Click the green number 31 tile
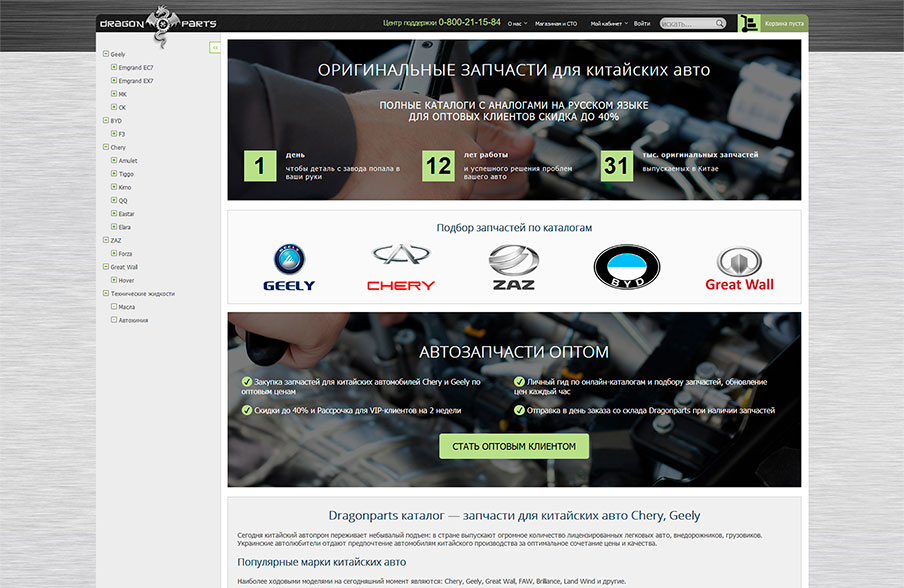This screenshot has width=904, height=588. (x=616, y=166)
